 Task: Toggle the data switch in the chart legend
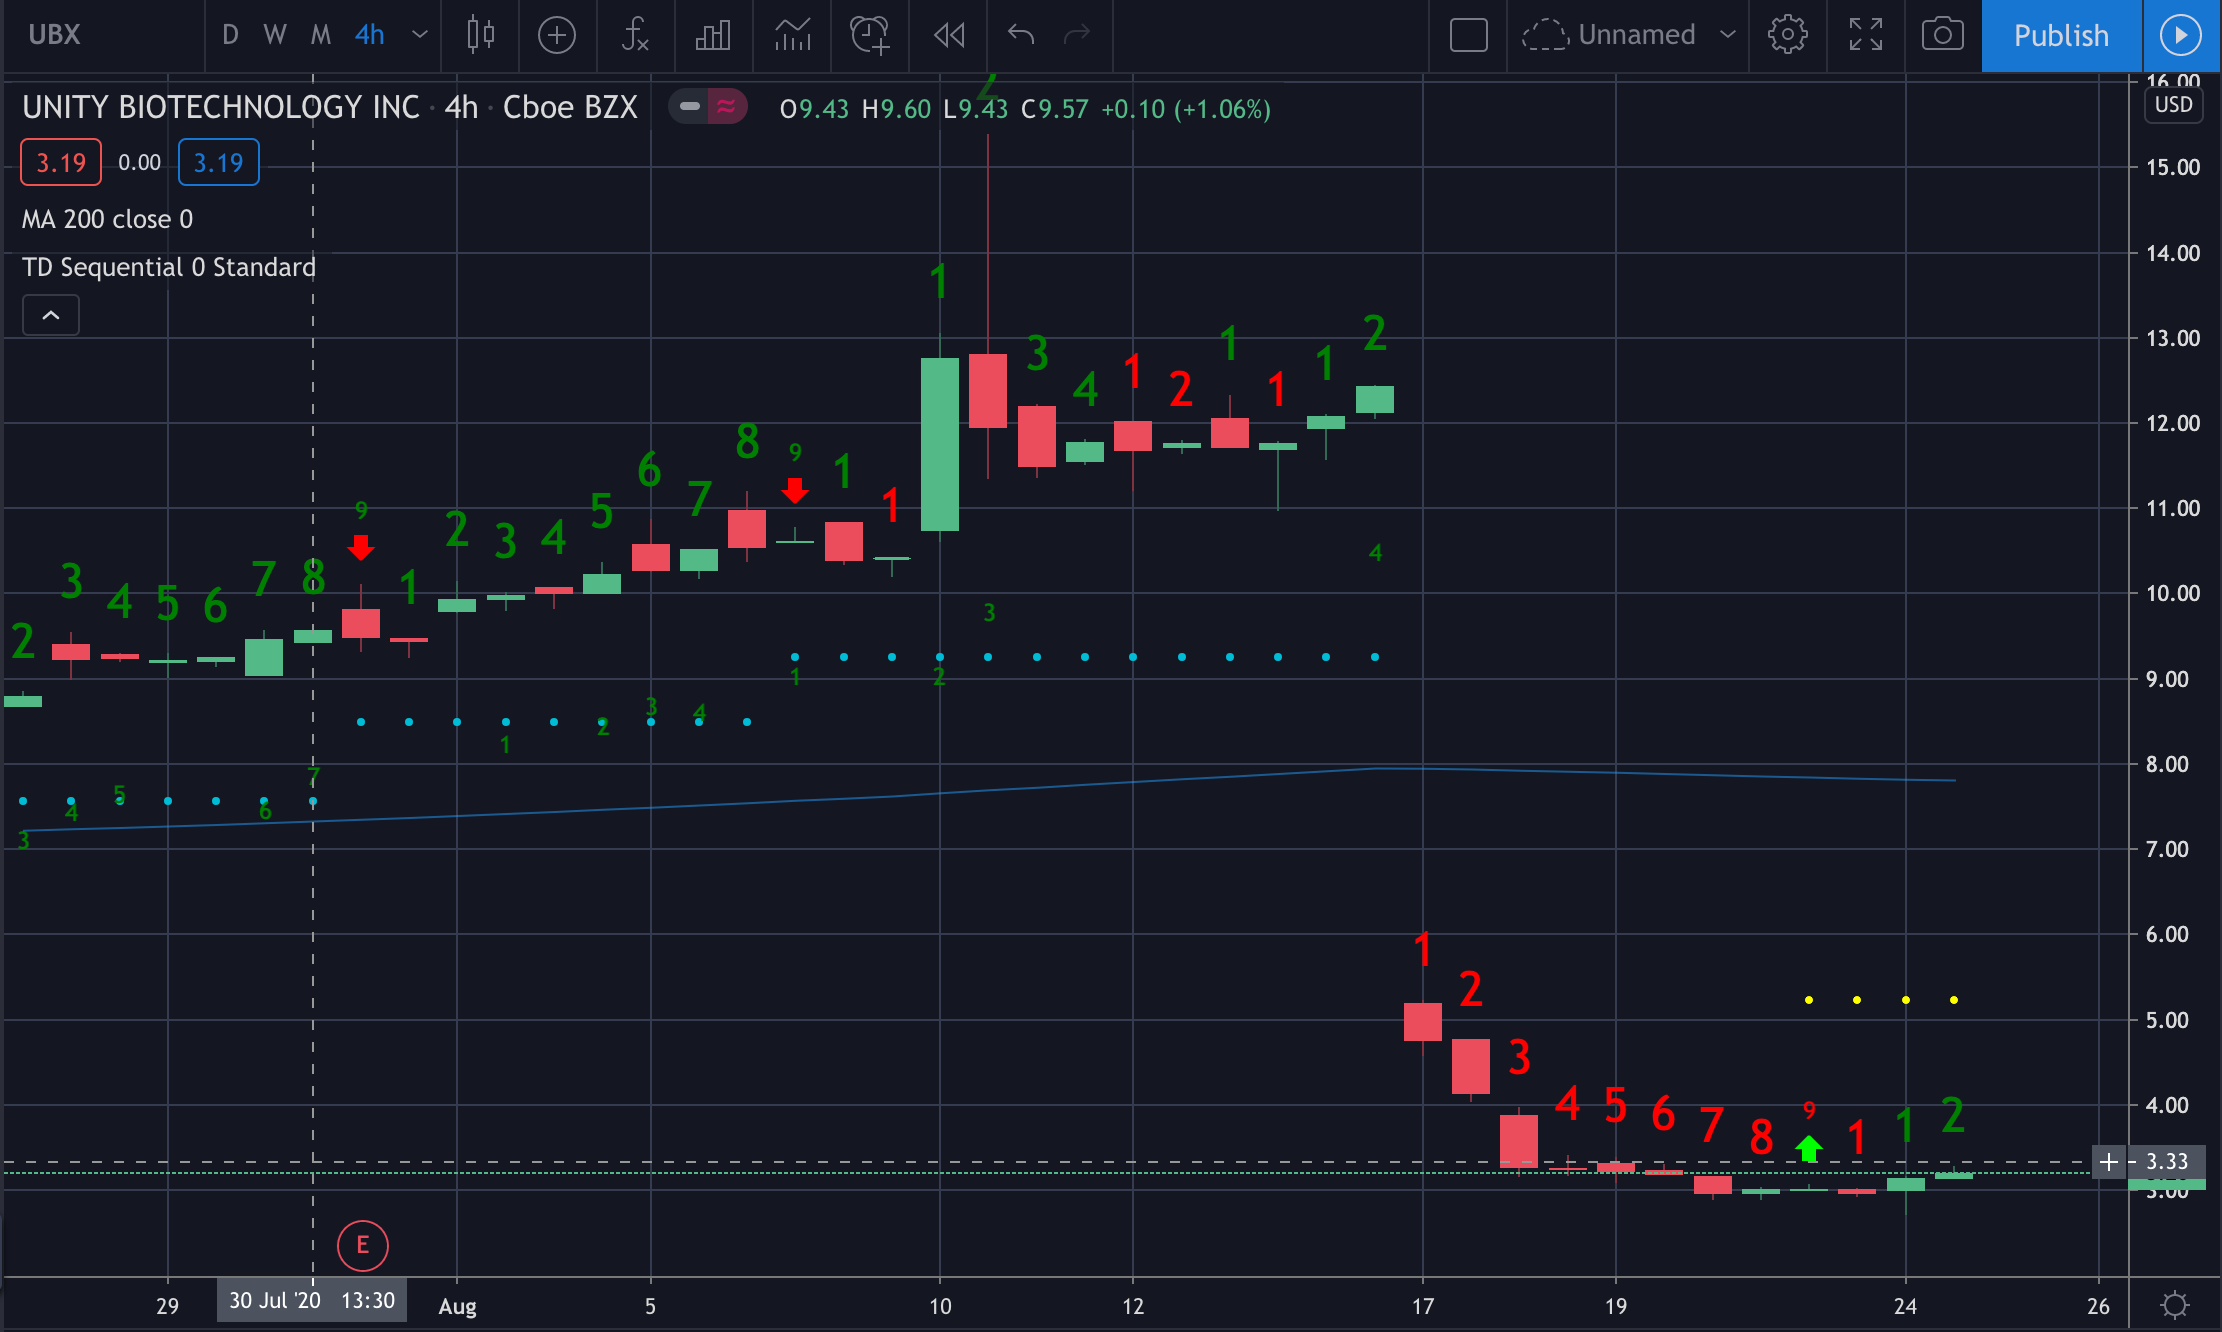point(708,107)
